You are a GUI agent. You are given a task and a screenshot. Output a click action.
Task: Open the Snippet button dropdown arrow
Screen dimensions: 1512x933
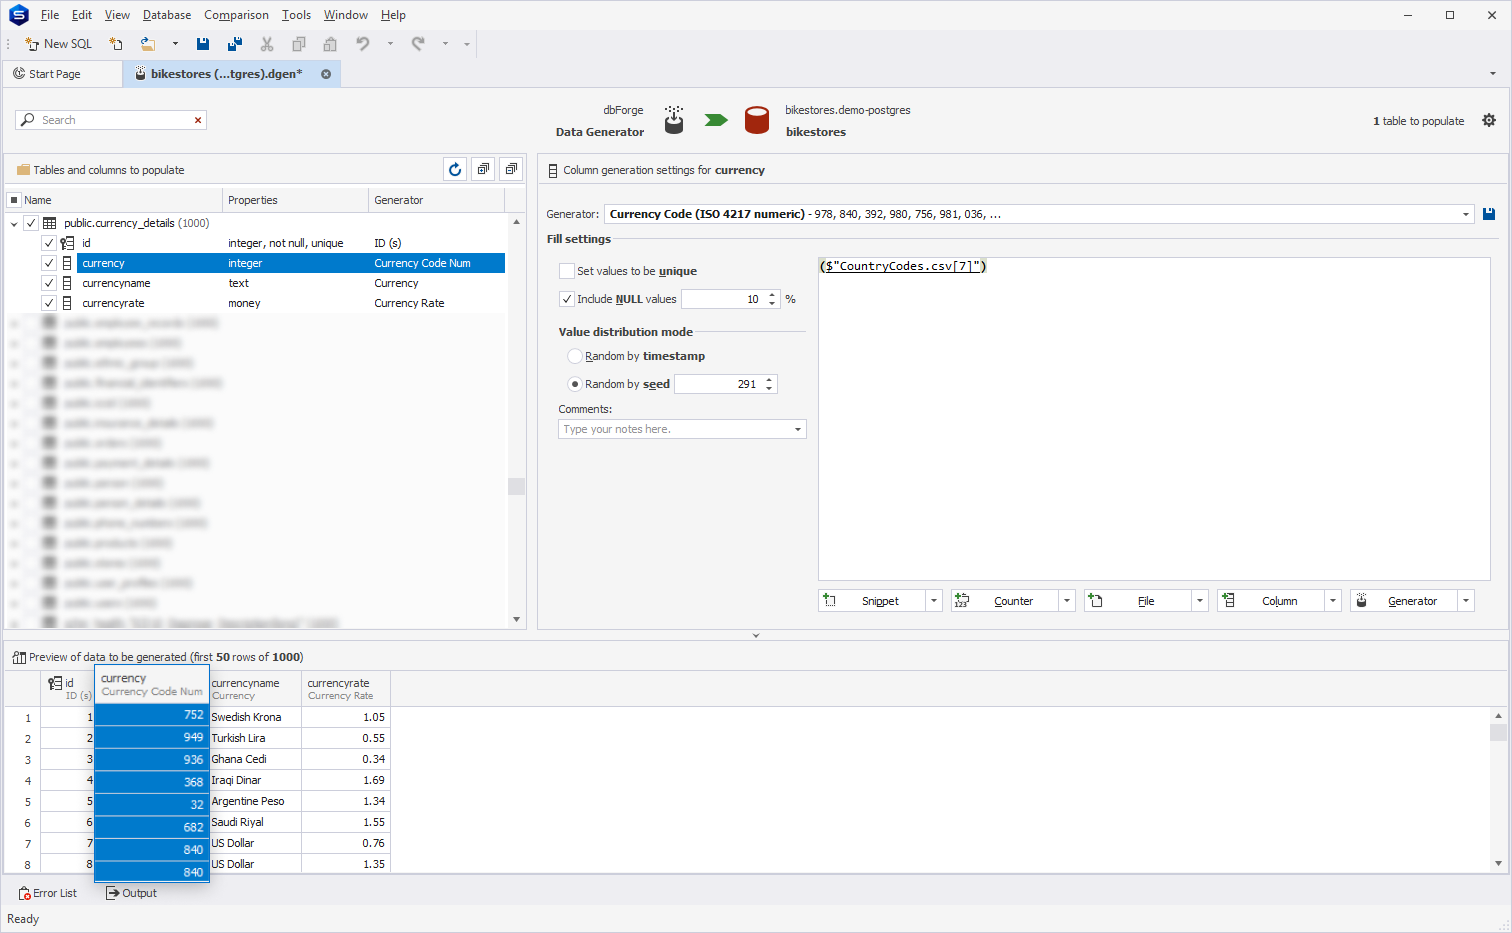click(x=934, y=601)
